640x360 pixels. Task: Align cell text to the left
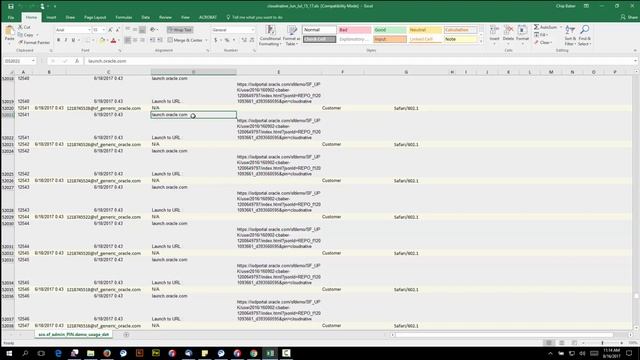pyautogui.click(x=128, y=40)
